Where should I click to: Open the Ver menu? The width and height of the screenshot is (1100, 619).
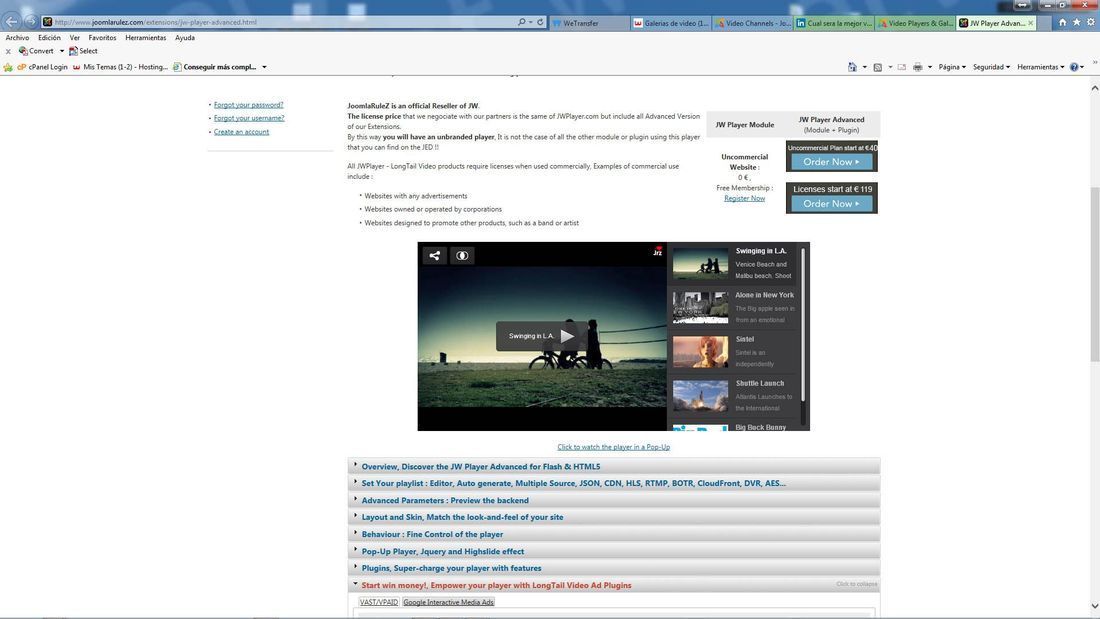[74, 38]
